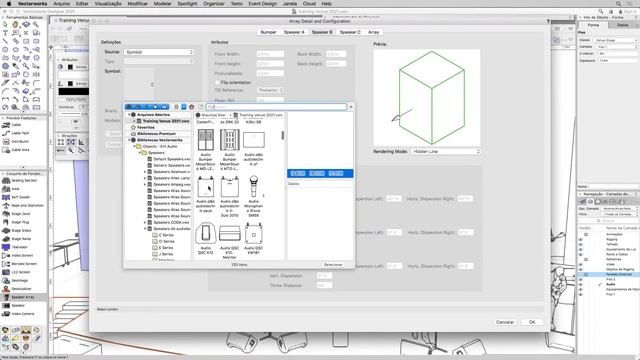Click the Spotlight search icon in menu bar

coord(618,3)
